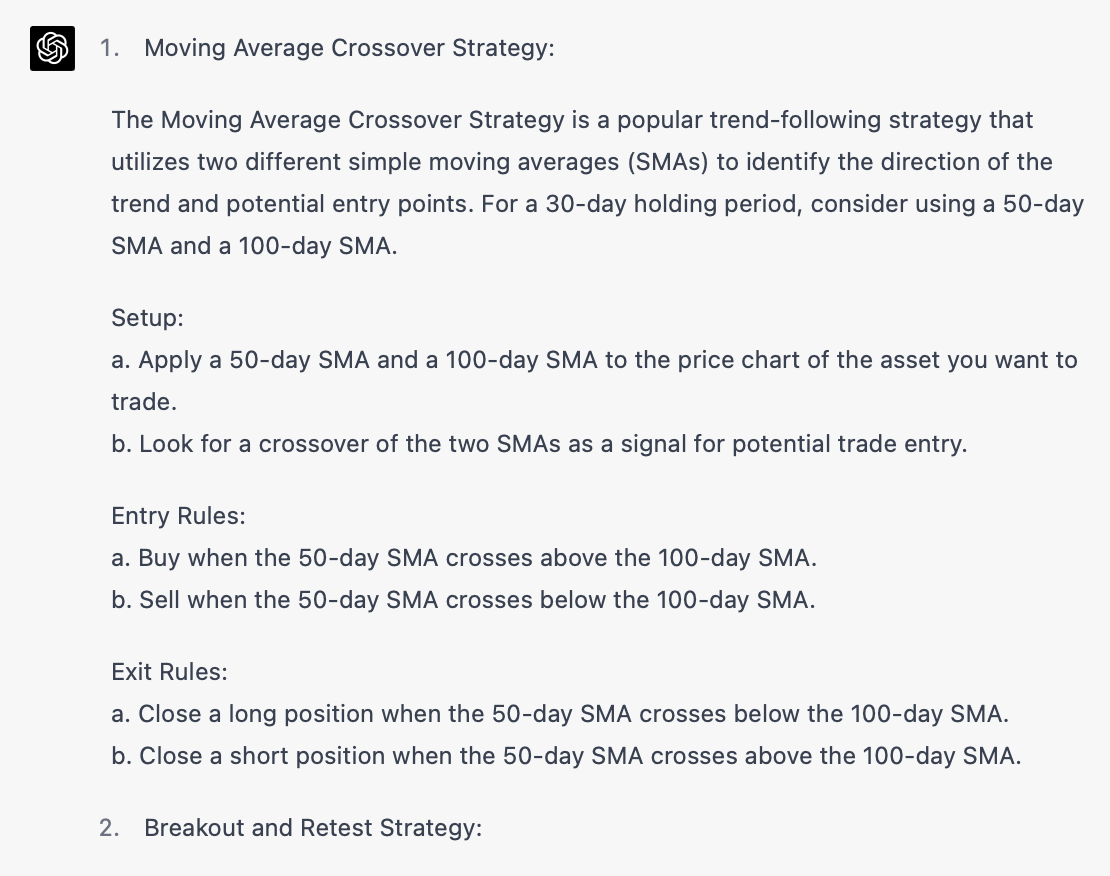Click the 'Setup:' label
Image resolution: width=1110 pixels, height=876 pixels.
point(147,318)
